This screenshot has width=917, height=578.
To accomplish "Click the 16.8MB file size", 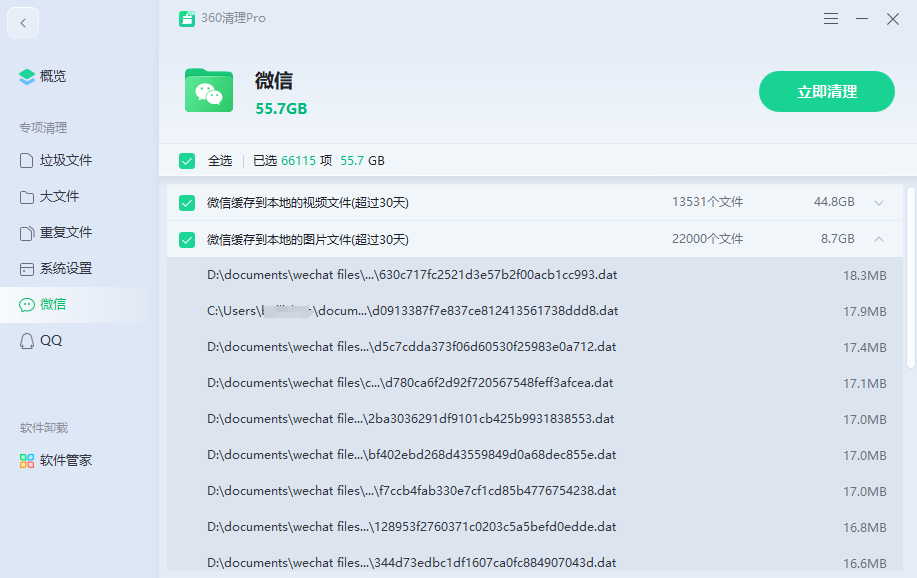I will point(864,528).
